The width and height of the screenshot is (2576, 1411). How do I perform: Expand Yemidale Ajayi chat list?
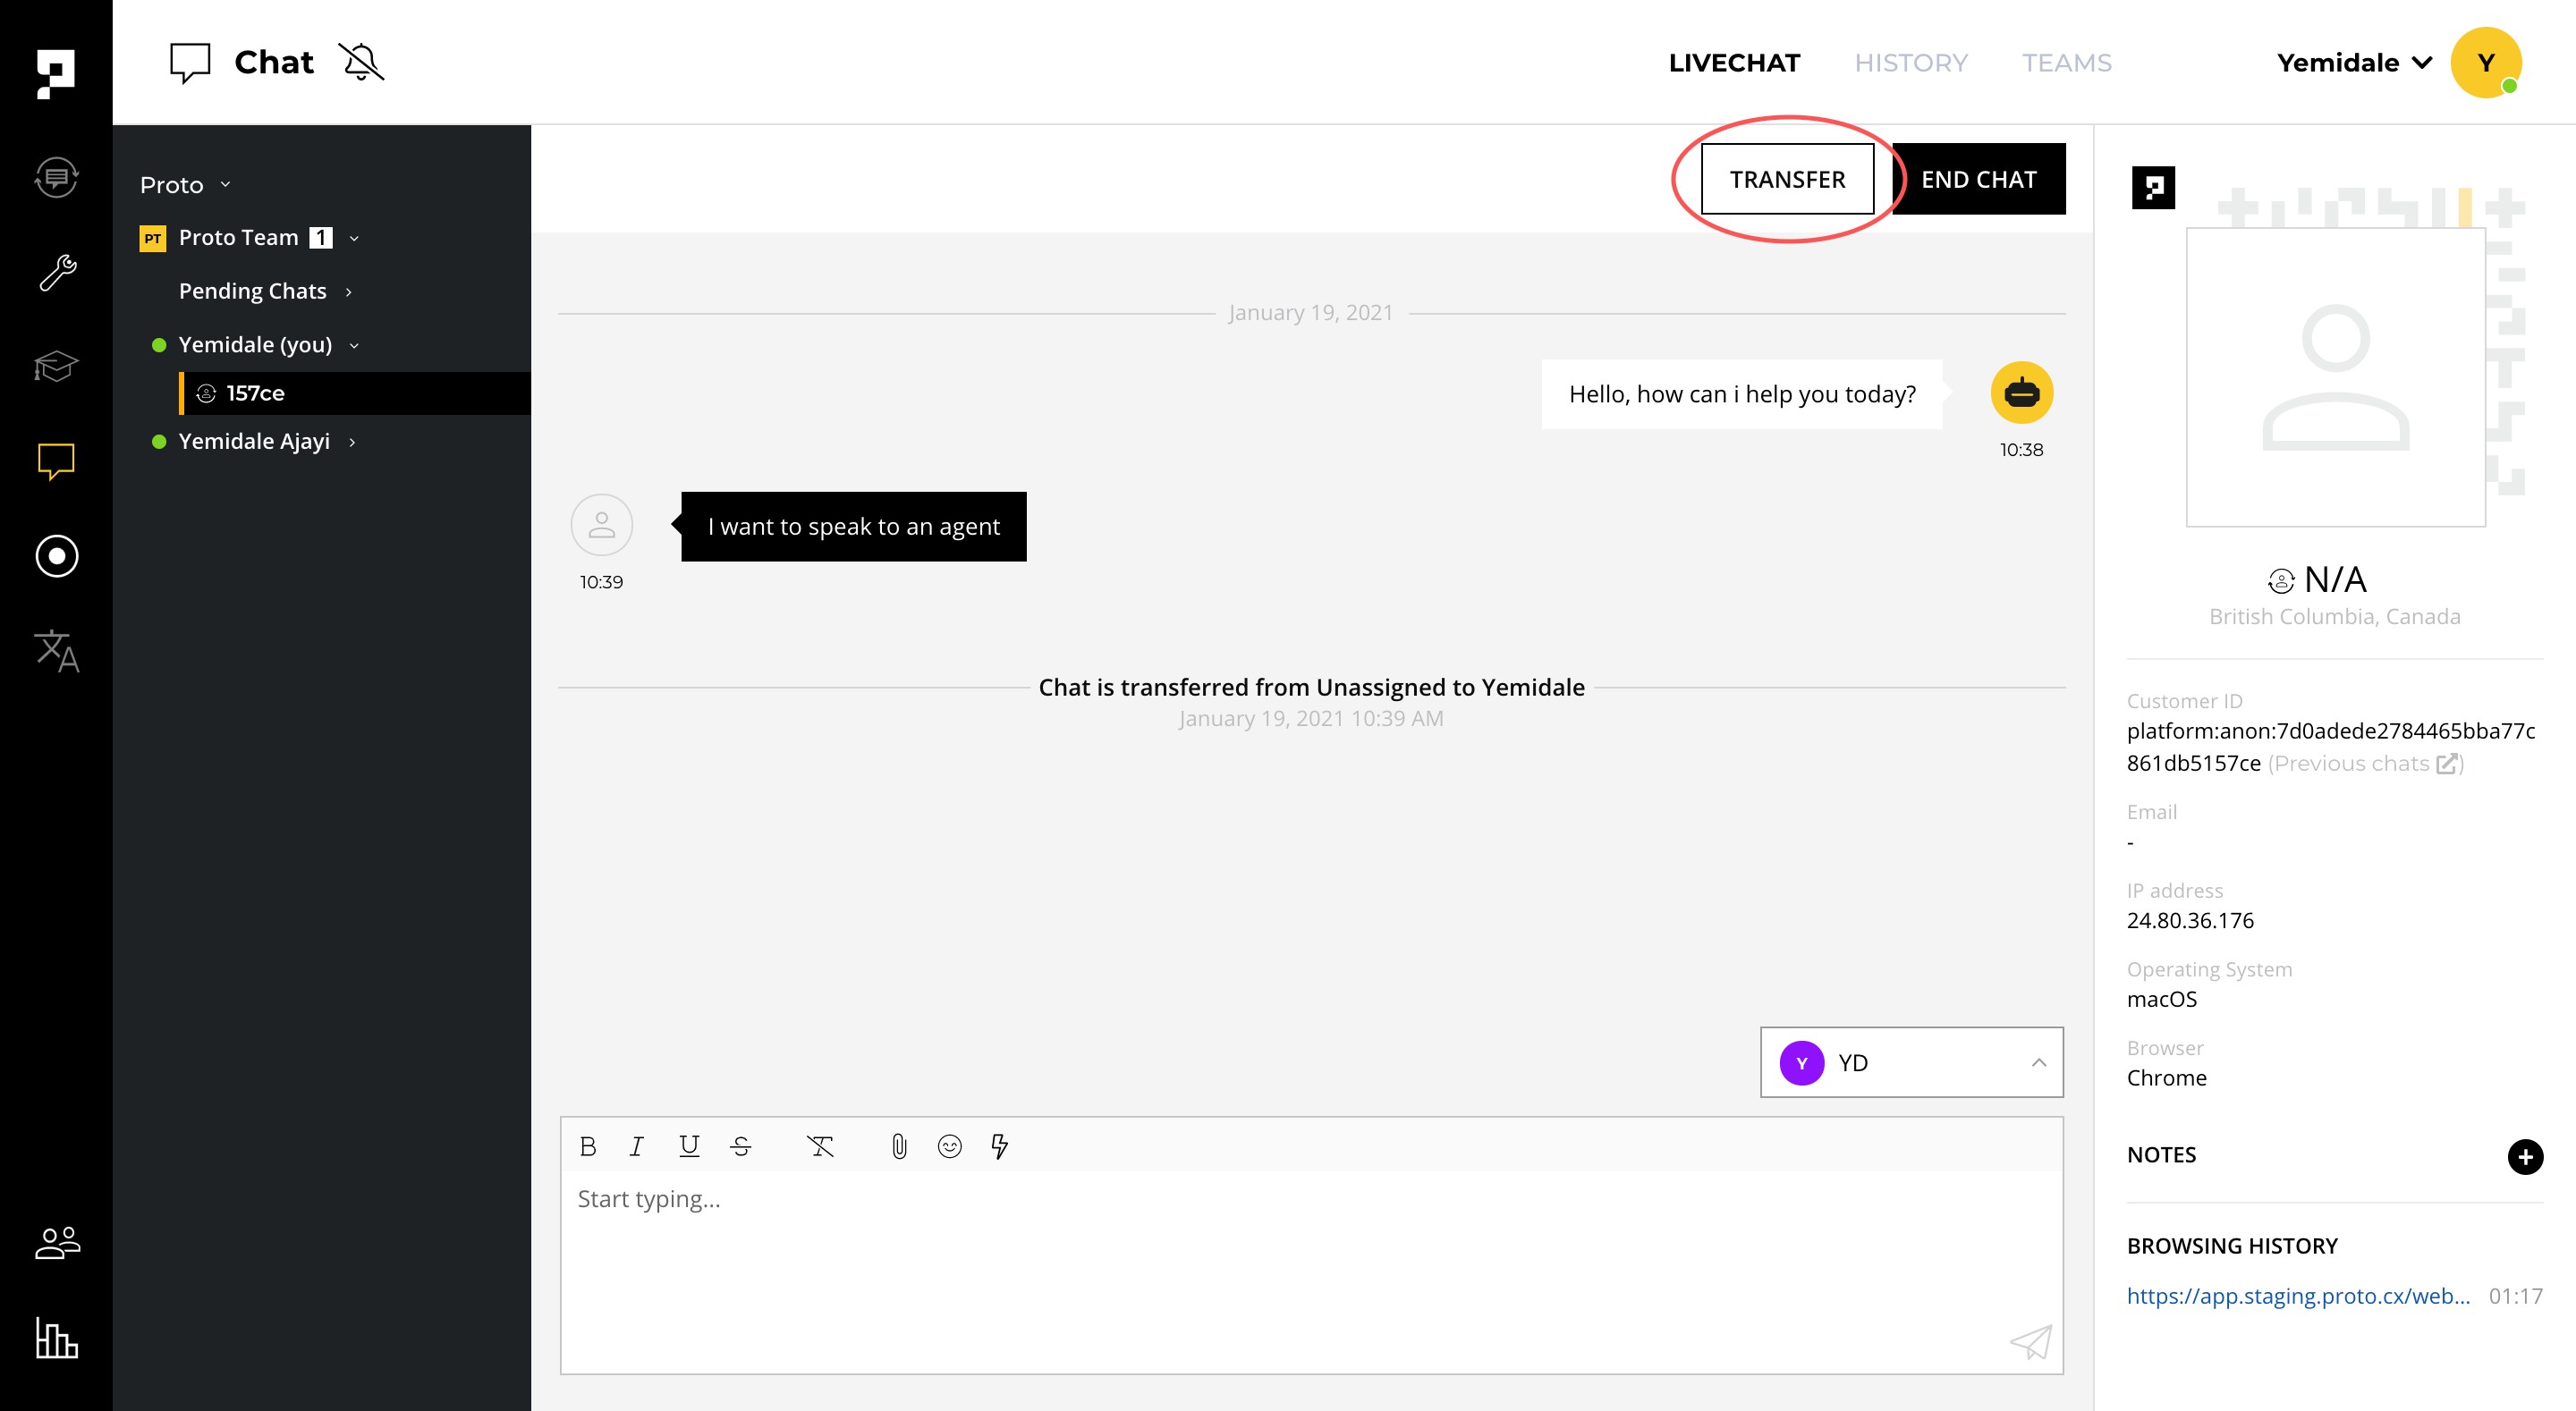pyautogui.click(x=352, y=442)
